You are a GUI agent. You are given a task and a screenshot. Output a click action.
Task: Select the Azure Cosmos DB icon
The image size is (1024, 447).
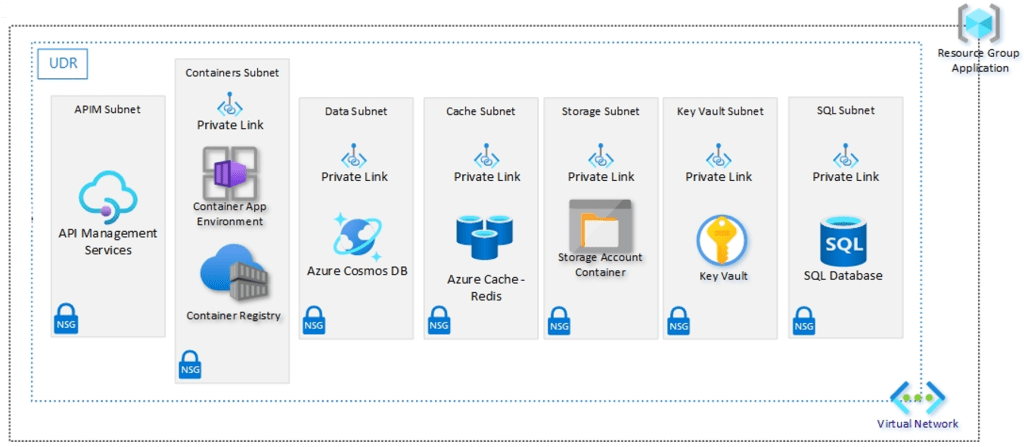(357, 235)
